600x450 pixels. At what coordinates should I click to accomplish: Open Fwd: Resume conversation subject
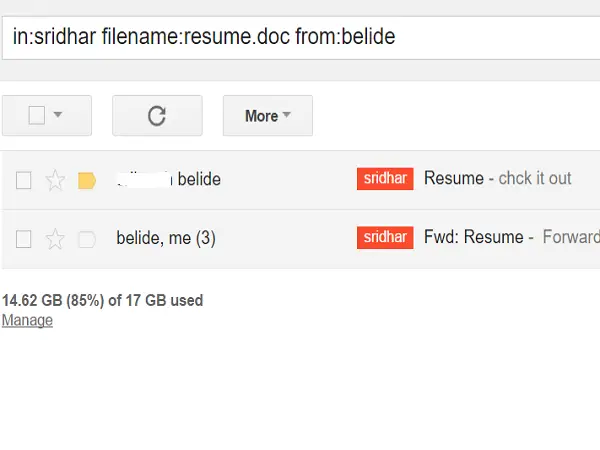pyautogui.click(x=473, y=237)
